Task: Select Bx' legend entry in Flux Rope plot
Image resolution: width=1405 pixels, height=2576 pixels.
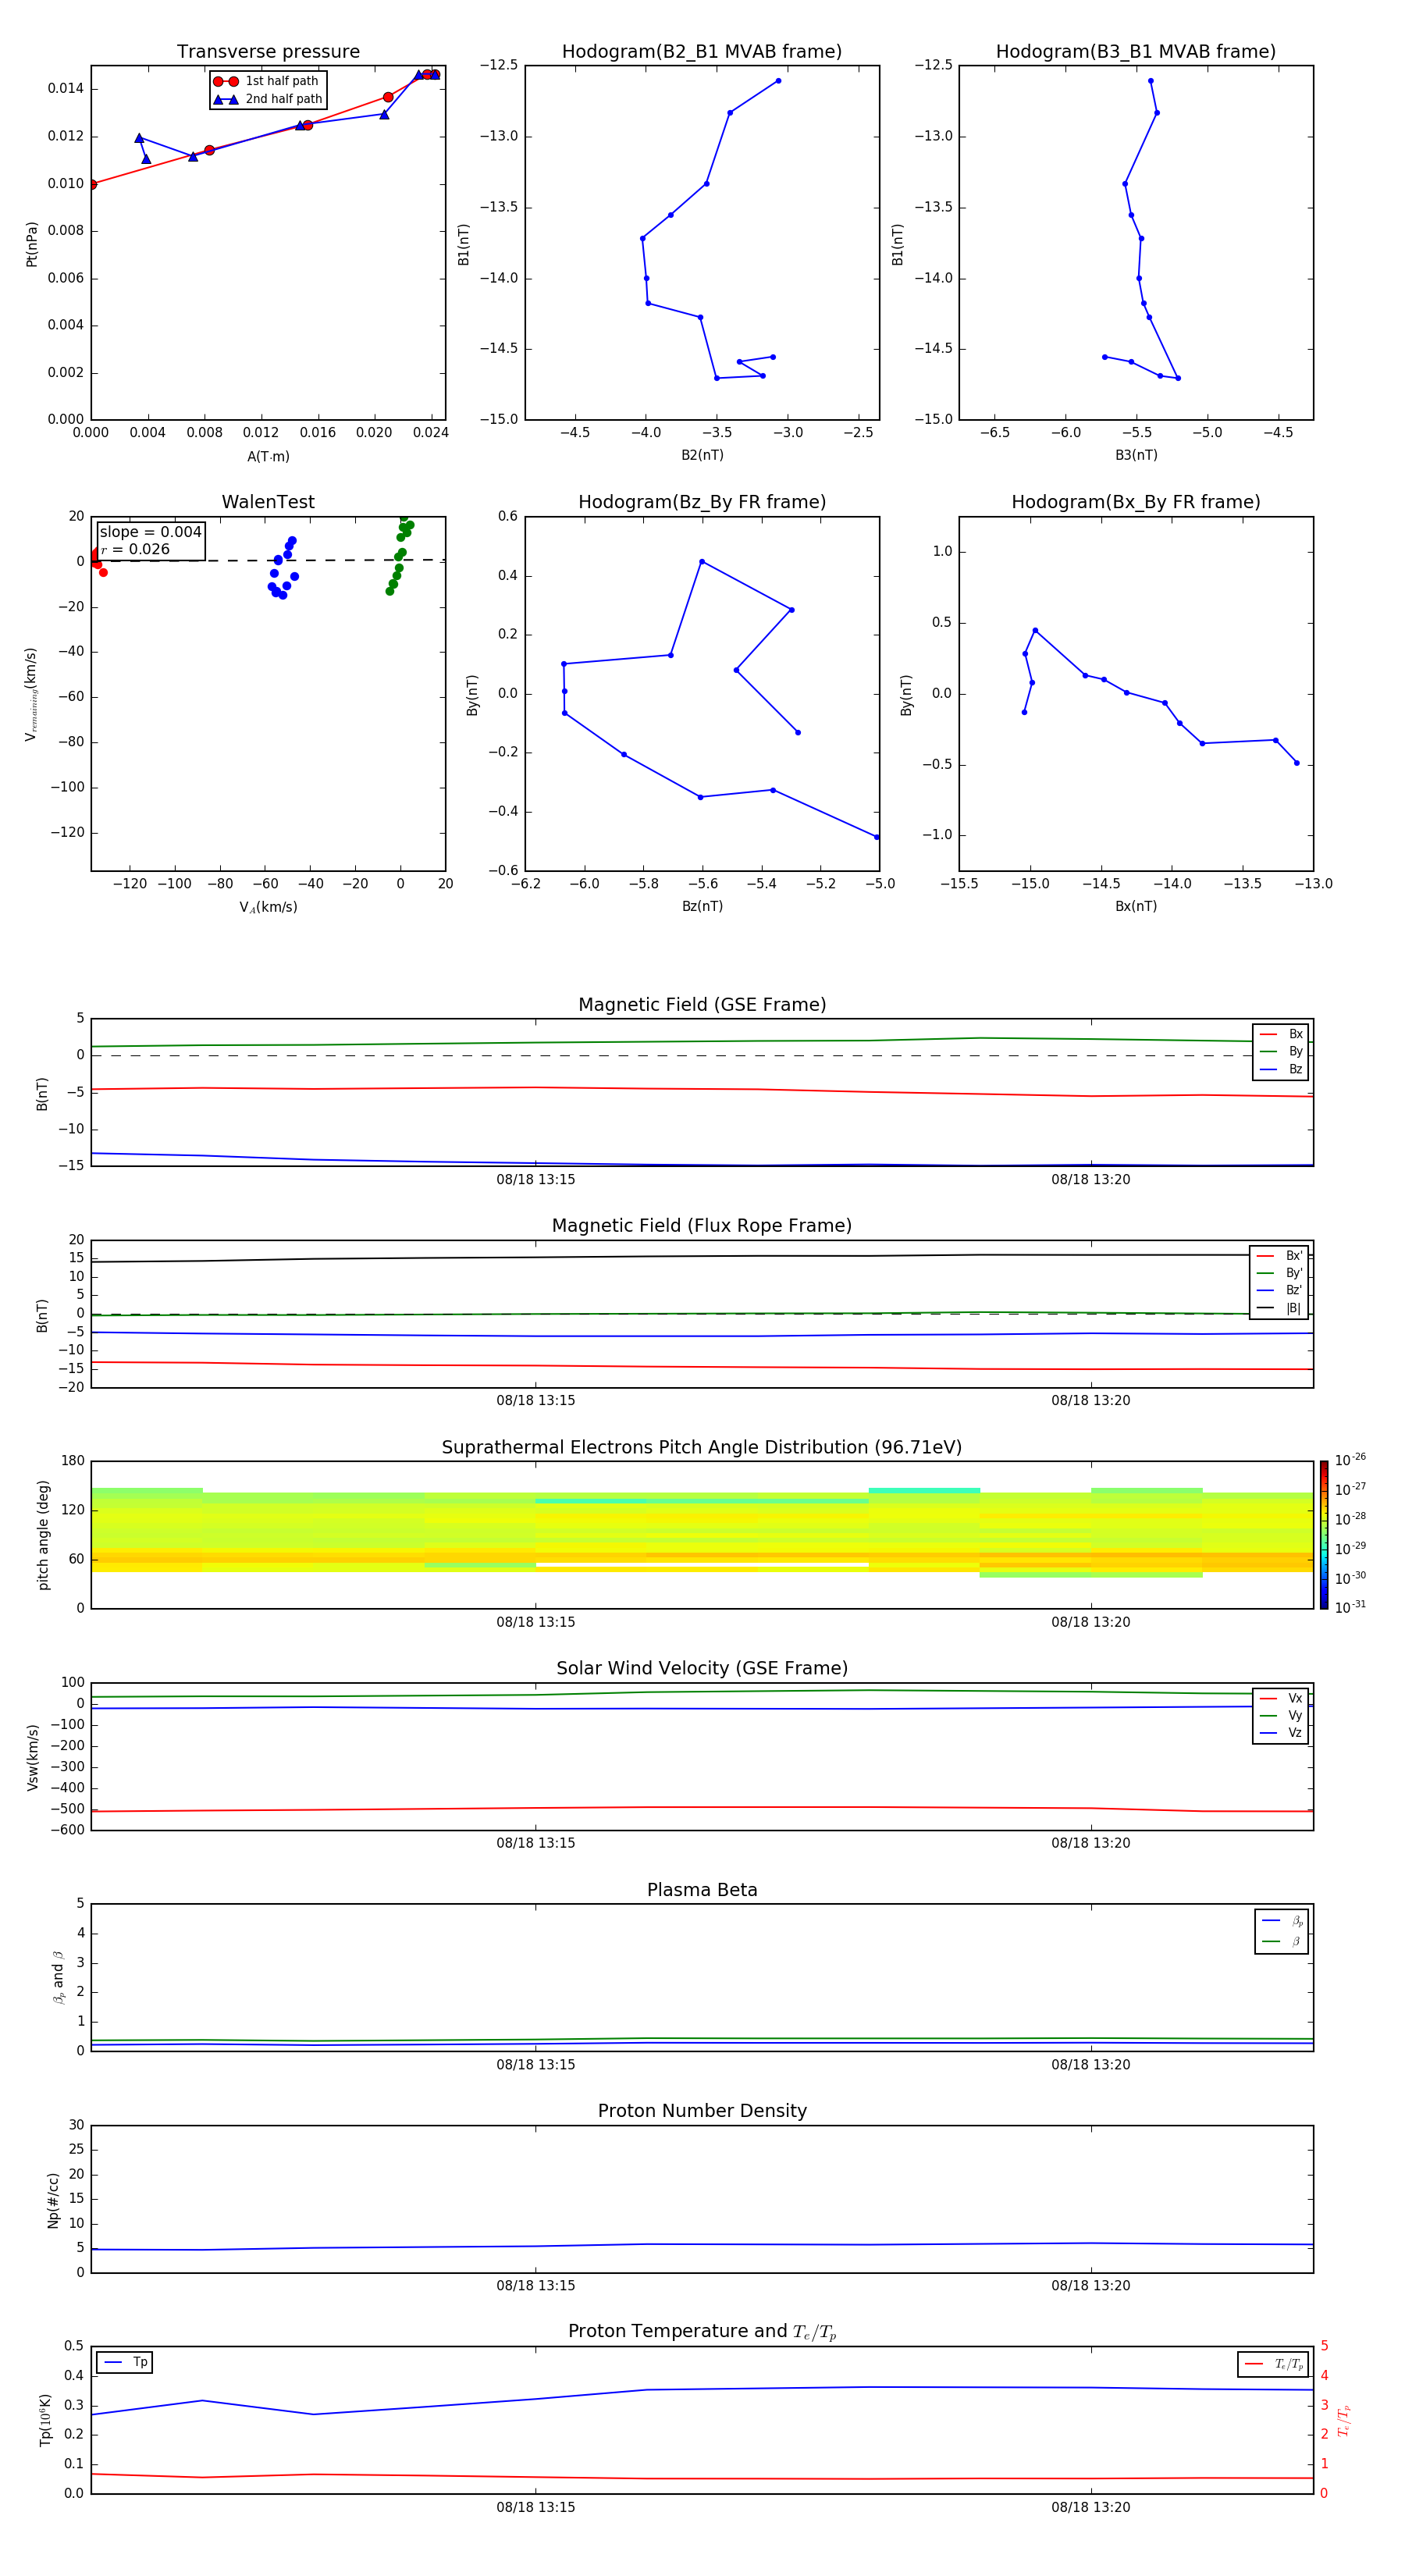Action: (x=1280, y=1256)
